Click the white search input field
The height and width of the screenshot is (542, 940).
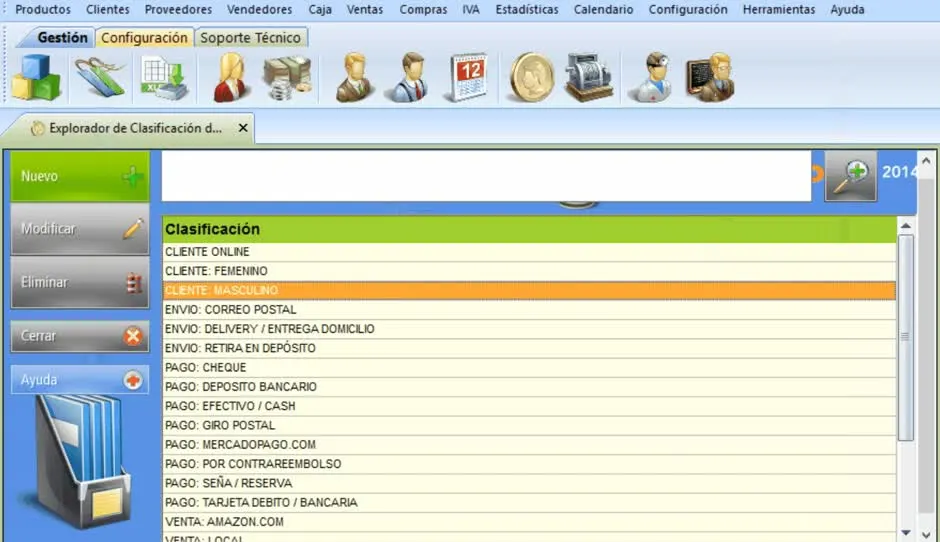pos(486,176)
